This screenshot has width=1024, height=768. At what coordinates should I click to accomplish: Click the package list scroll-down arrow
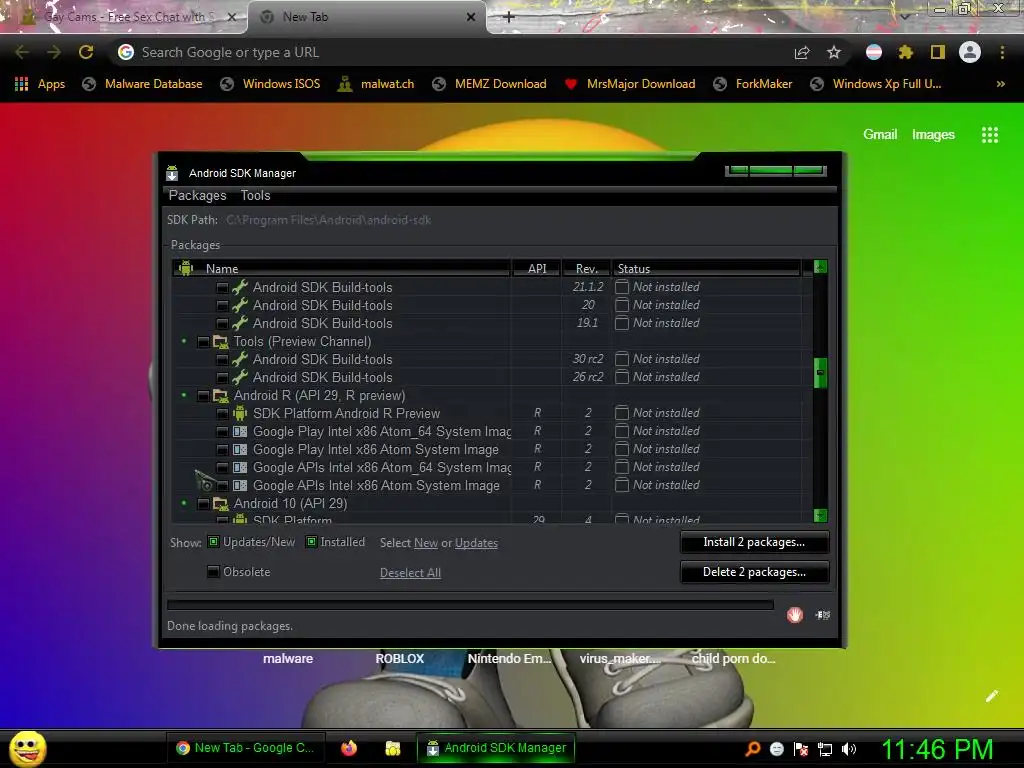pos(821,515)
